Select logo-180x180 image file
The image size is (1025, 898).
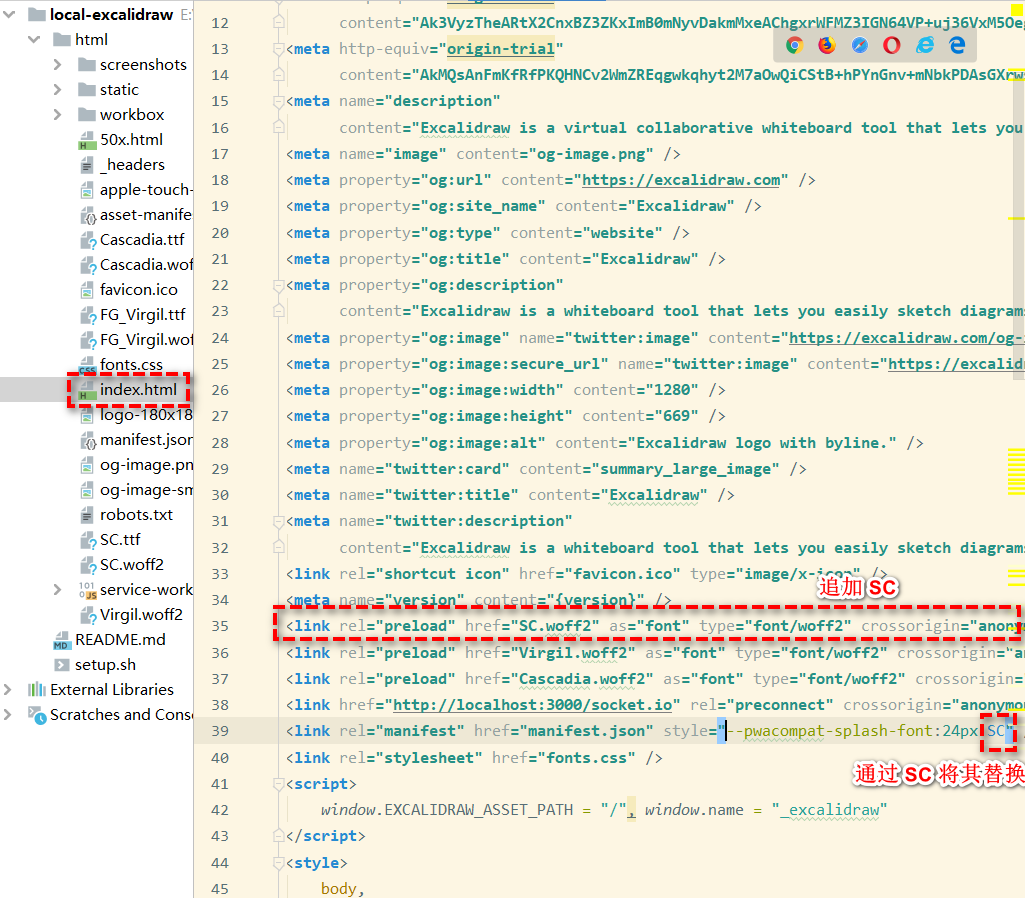[146, 415]
